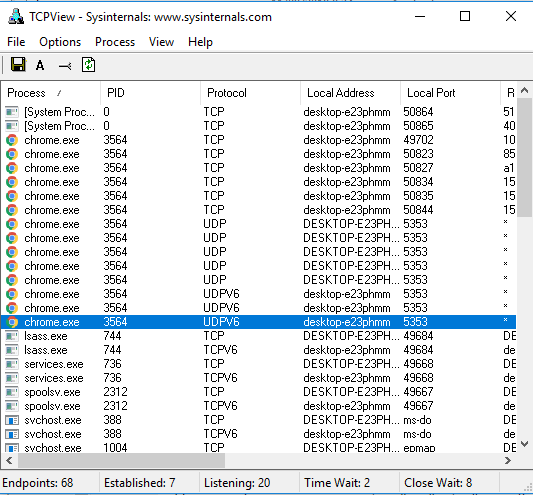
Task: Select System Process row with port 50865
Action: click(258, 126)
